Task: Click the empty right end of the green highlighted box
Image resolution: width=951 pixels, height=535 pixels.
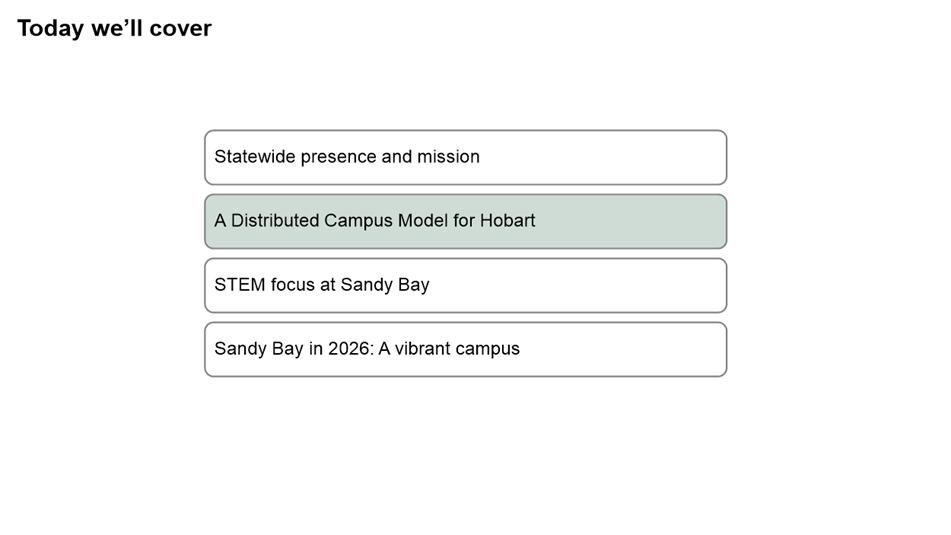Action: click(680, 221)
